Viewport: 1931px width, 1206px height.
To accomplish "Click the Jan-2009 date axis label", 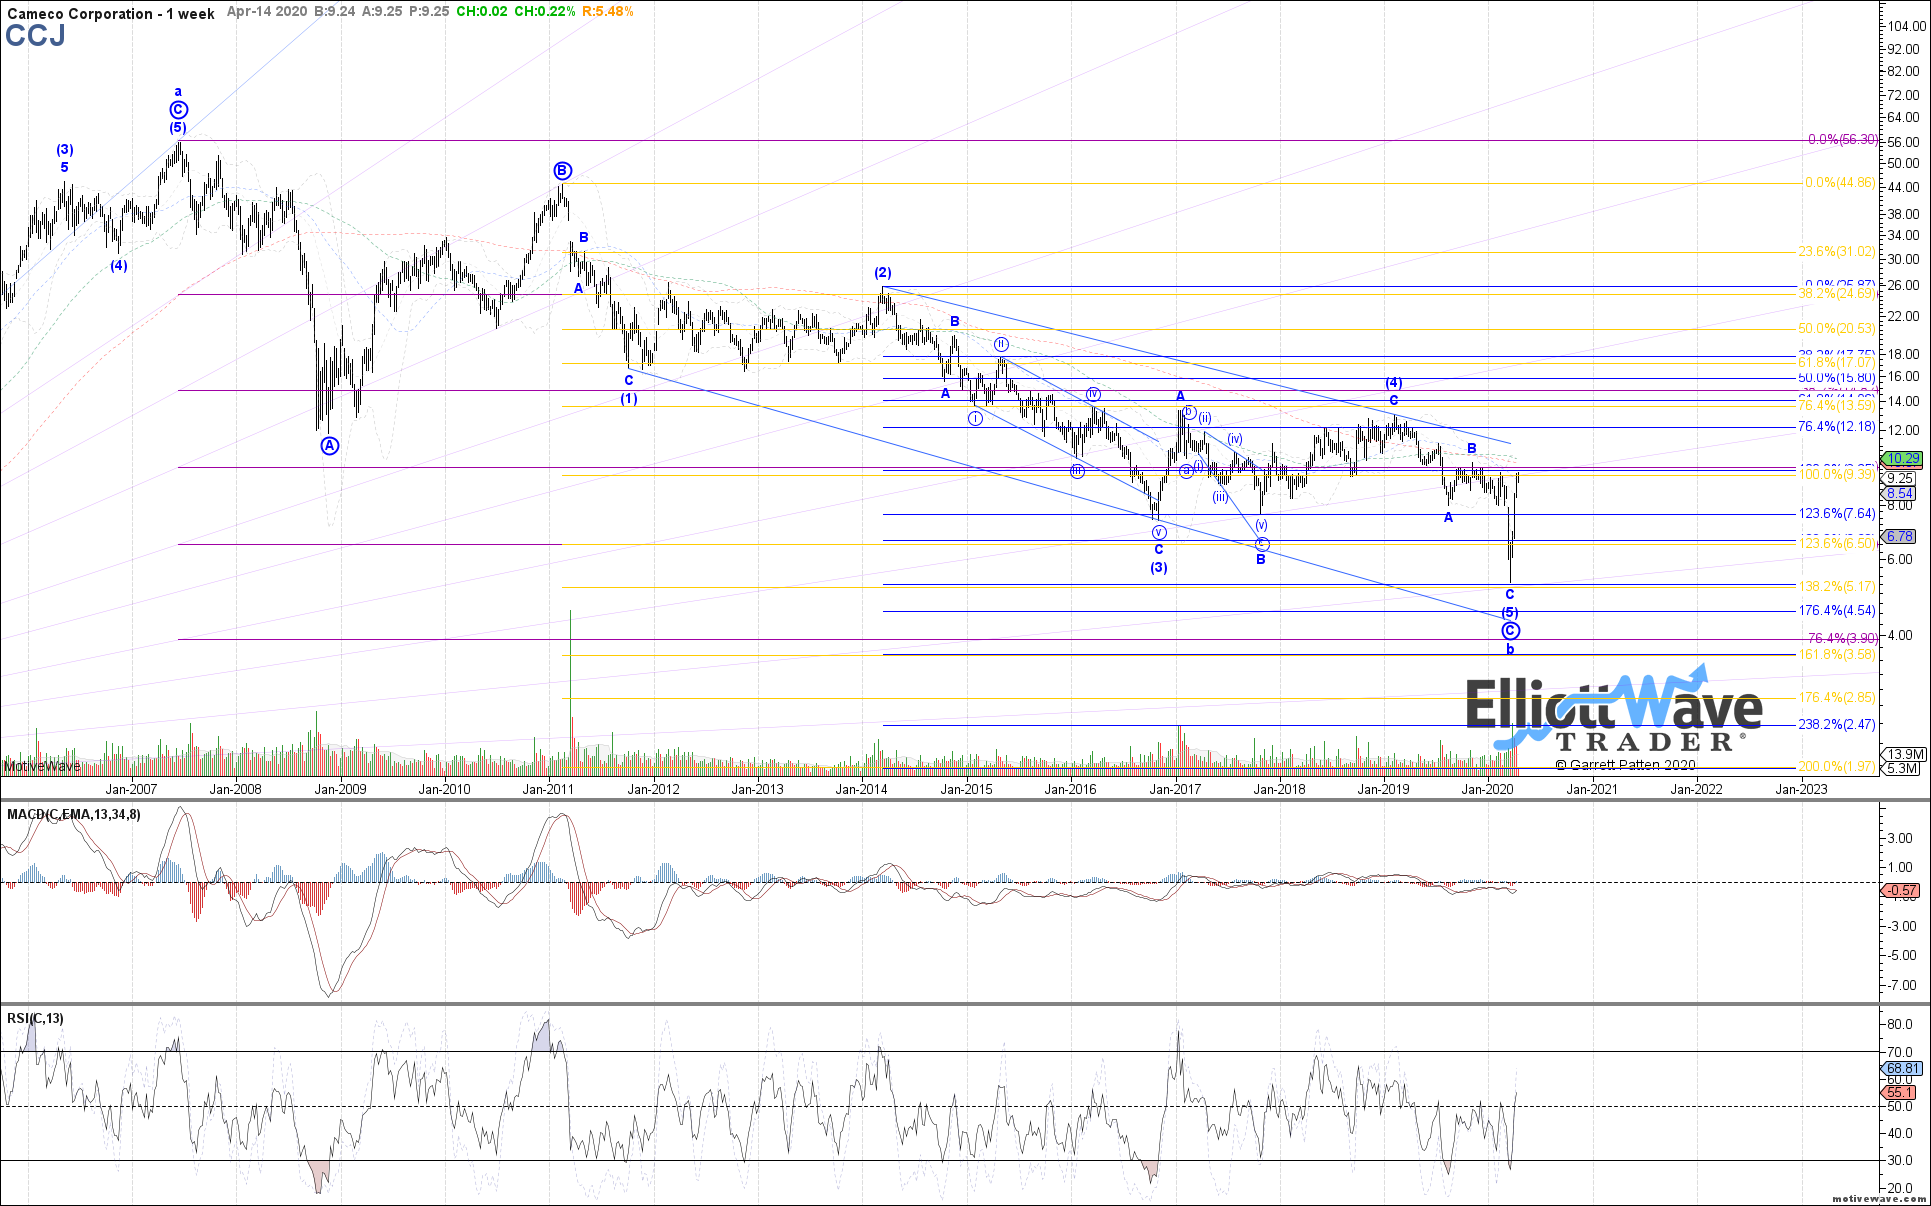I will coord(340,789).
